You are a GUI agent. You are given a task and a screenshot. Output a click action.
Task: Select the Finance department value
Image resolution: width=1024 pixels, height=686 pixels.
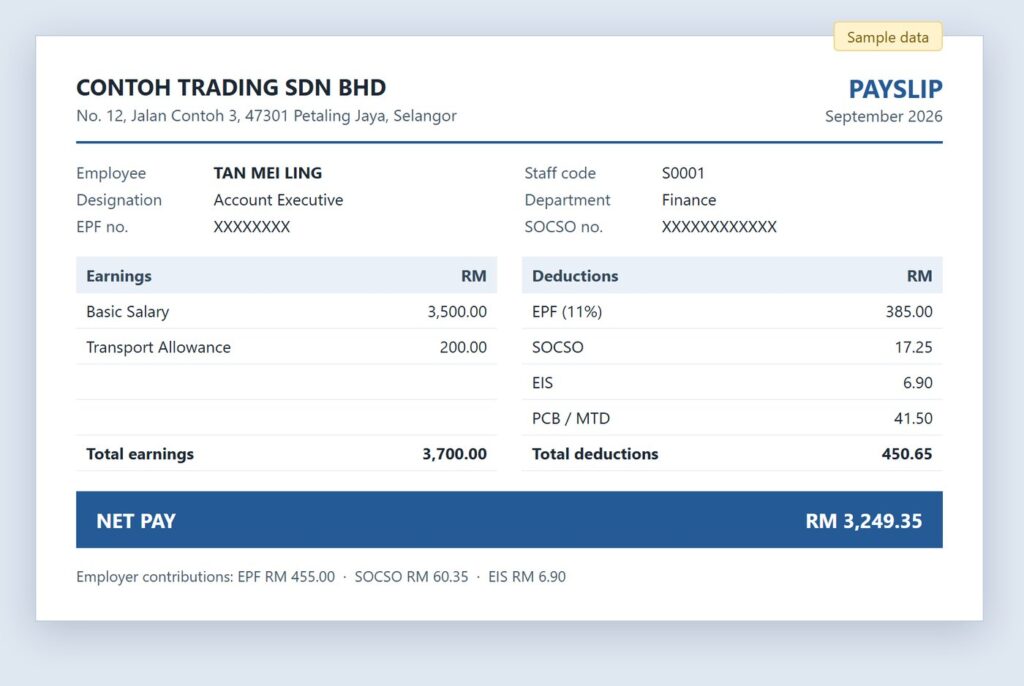pyautogui.click(x=689, y=200)
